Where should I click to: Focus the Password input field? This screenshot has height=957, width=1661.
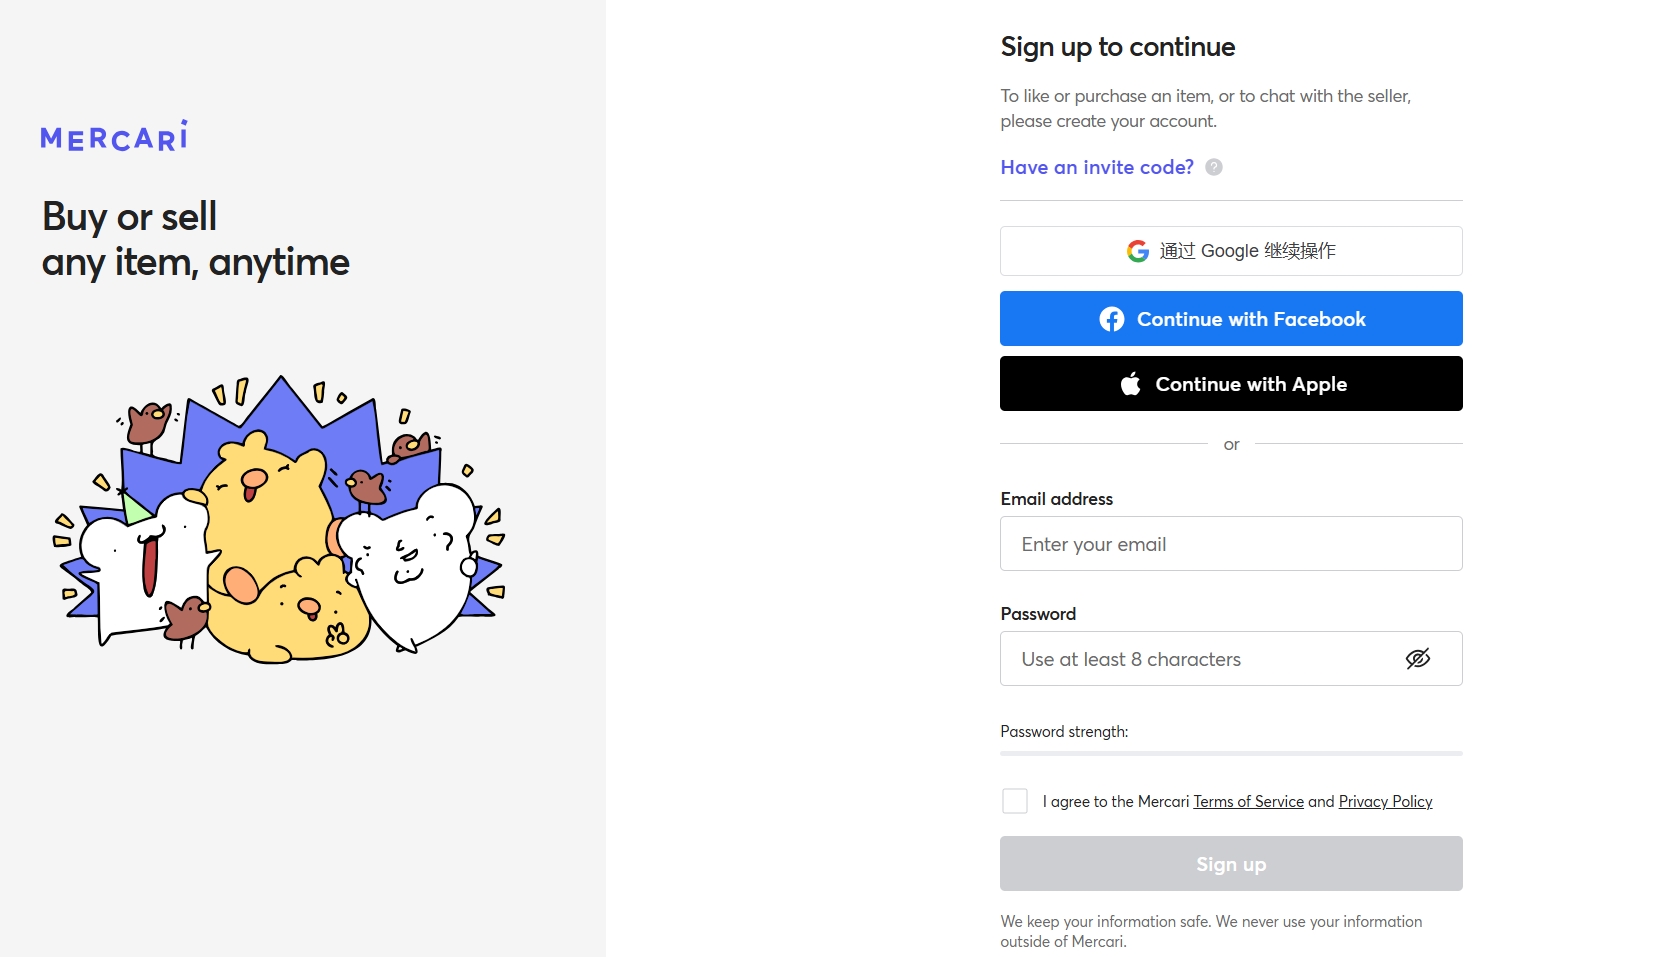click(x=1200, y=659)
